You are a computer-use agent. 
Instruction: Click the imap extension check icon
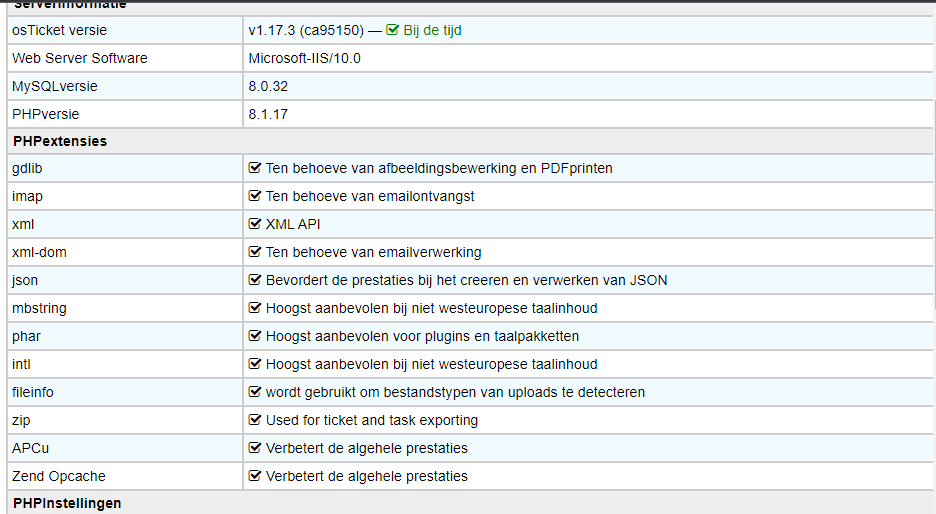click(x=255, y=196)
